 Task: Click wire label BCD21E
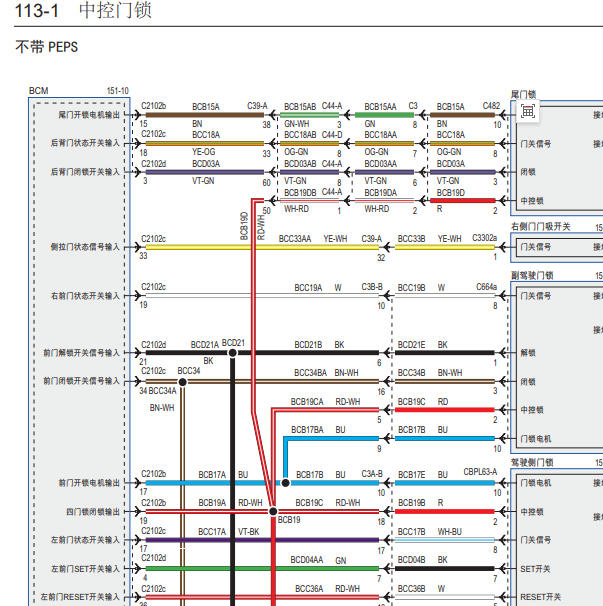pyautogui.click(x=411, y=345)
